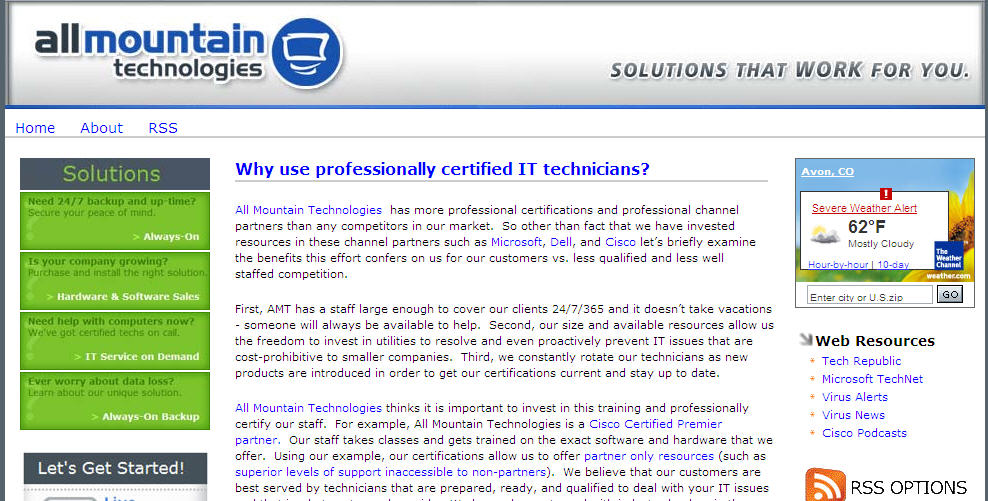Open the Tech Republic resource link
The image size is (988, 501).
click(861, 361)
